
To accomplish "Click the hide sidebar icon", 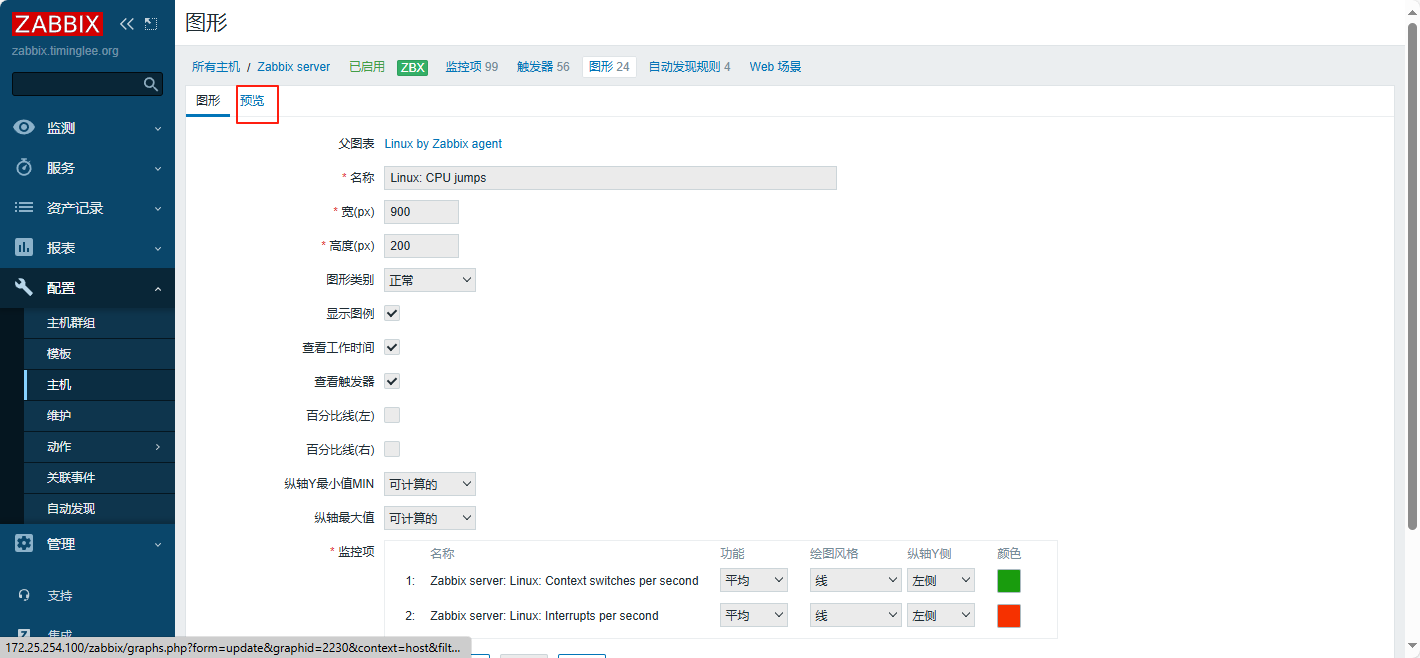I will [x=151, y=23].
